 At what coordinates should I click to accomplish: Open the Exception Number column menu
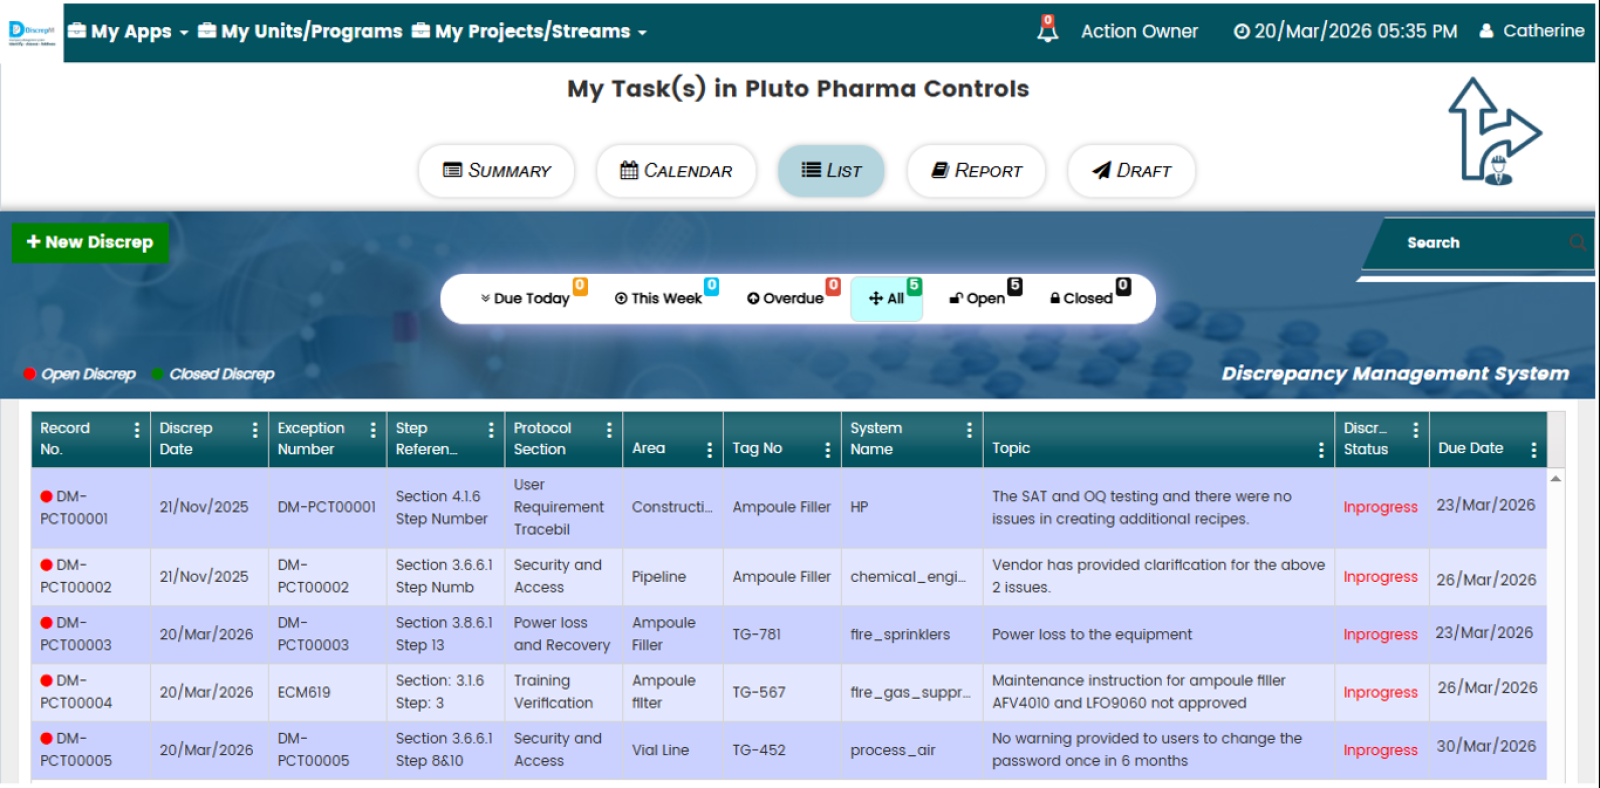(x=373, y=429)
